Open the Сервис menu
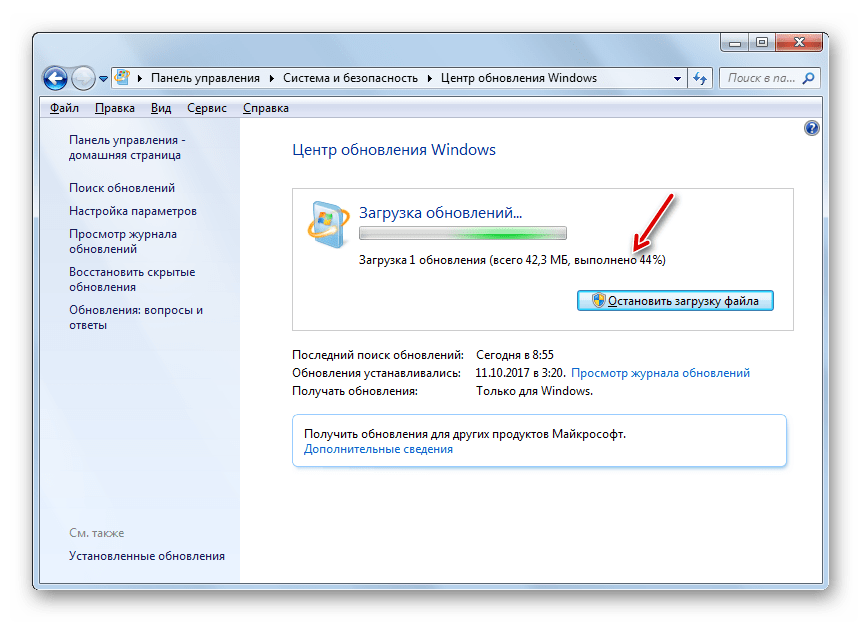862x623 pixels. pyautogui.click(x=207, y=108)
